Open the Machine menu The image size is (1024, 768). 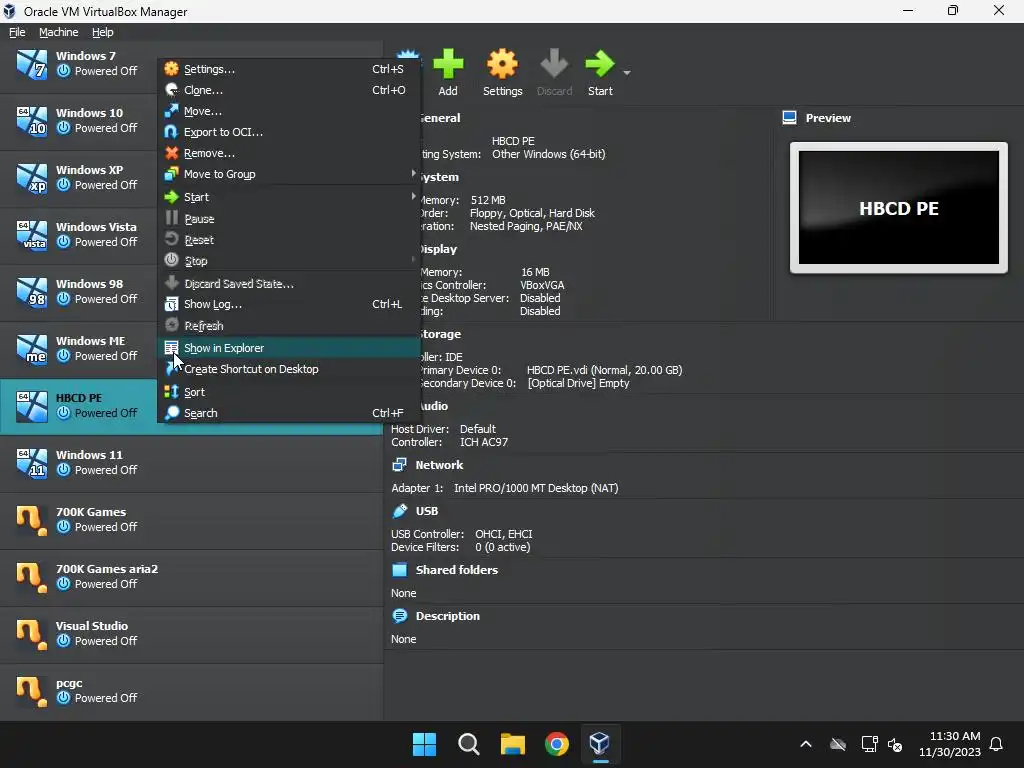click(x=58, y=32)
